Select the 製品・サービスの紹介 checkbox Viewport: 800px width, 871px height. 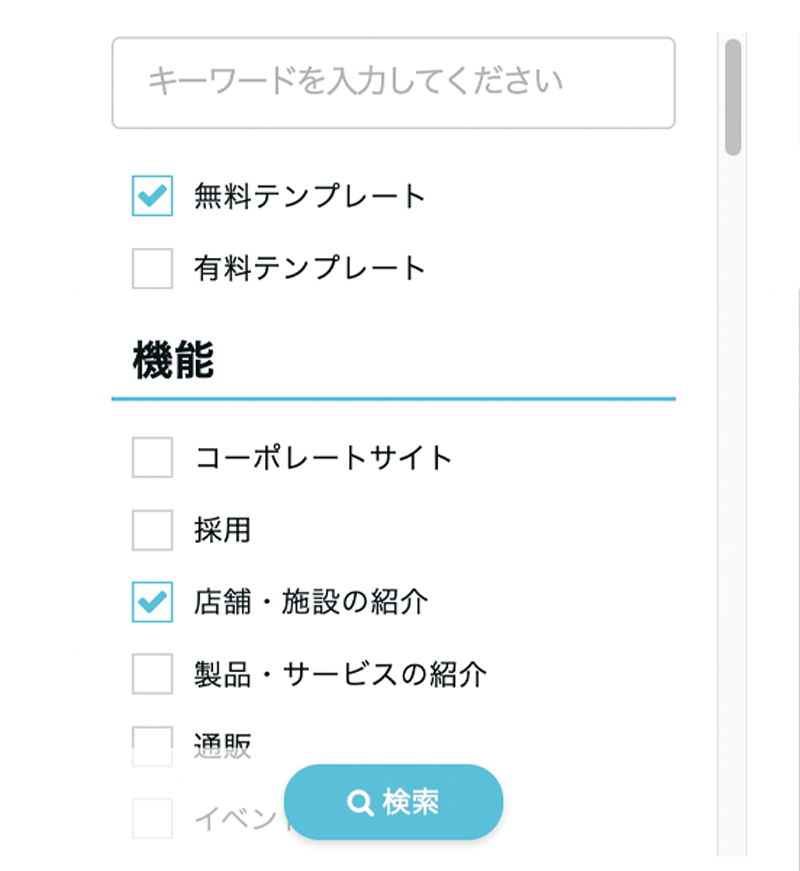152,673
